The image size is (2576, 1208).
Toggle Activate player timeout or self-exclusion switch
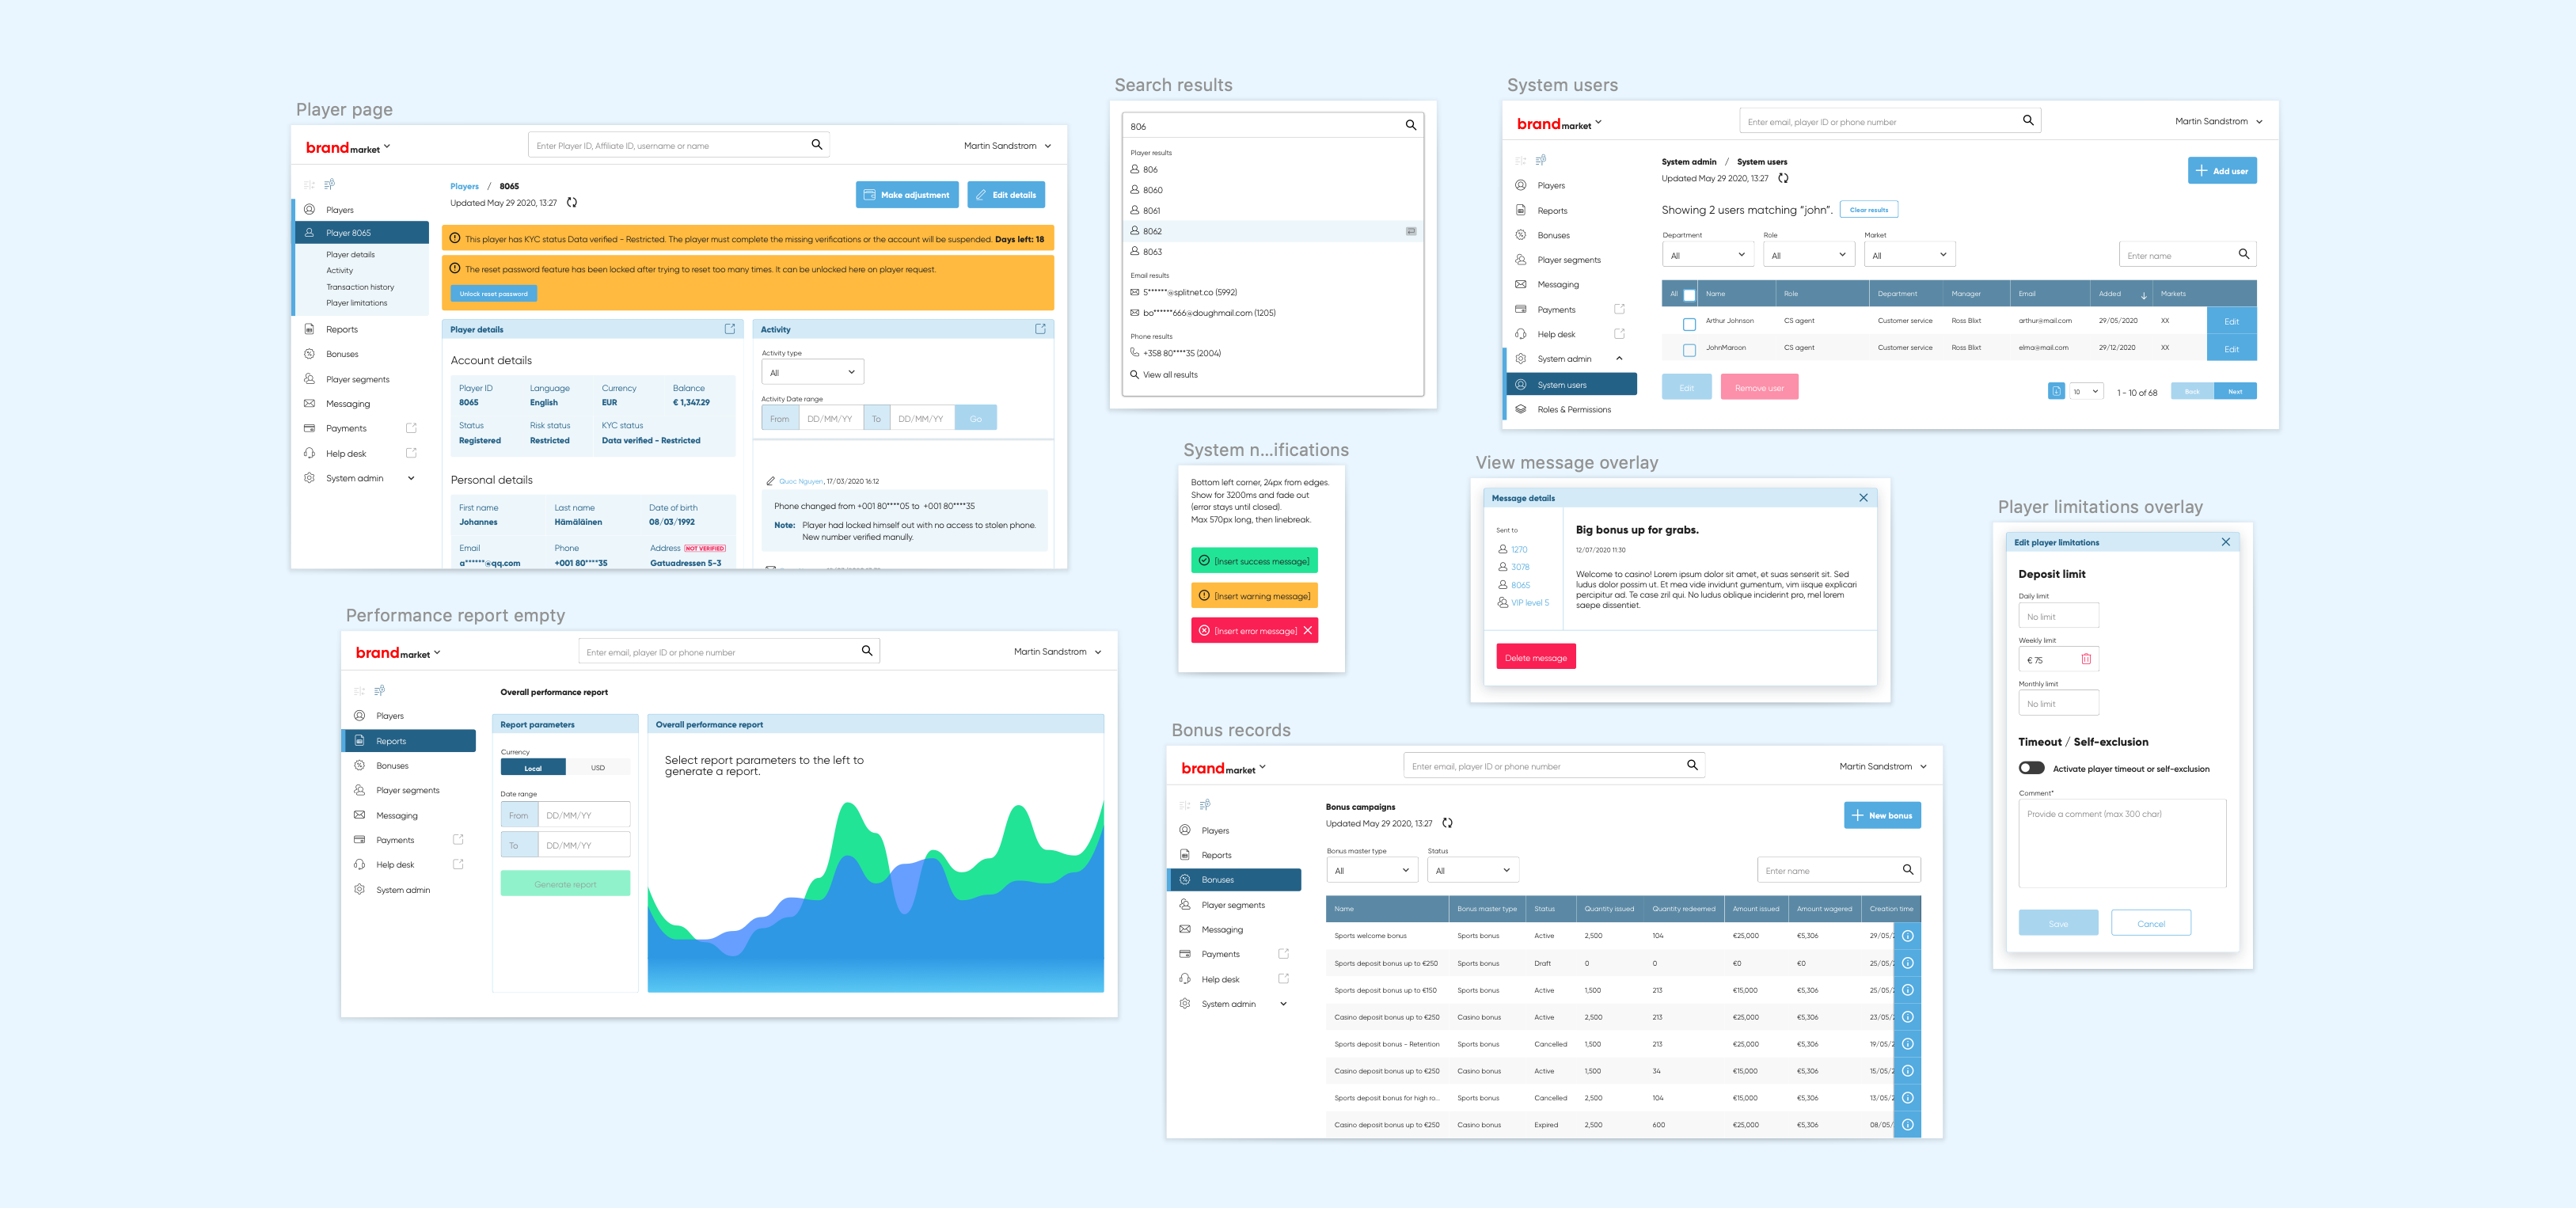point(2031,768)
